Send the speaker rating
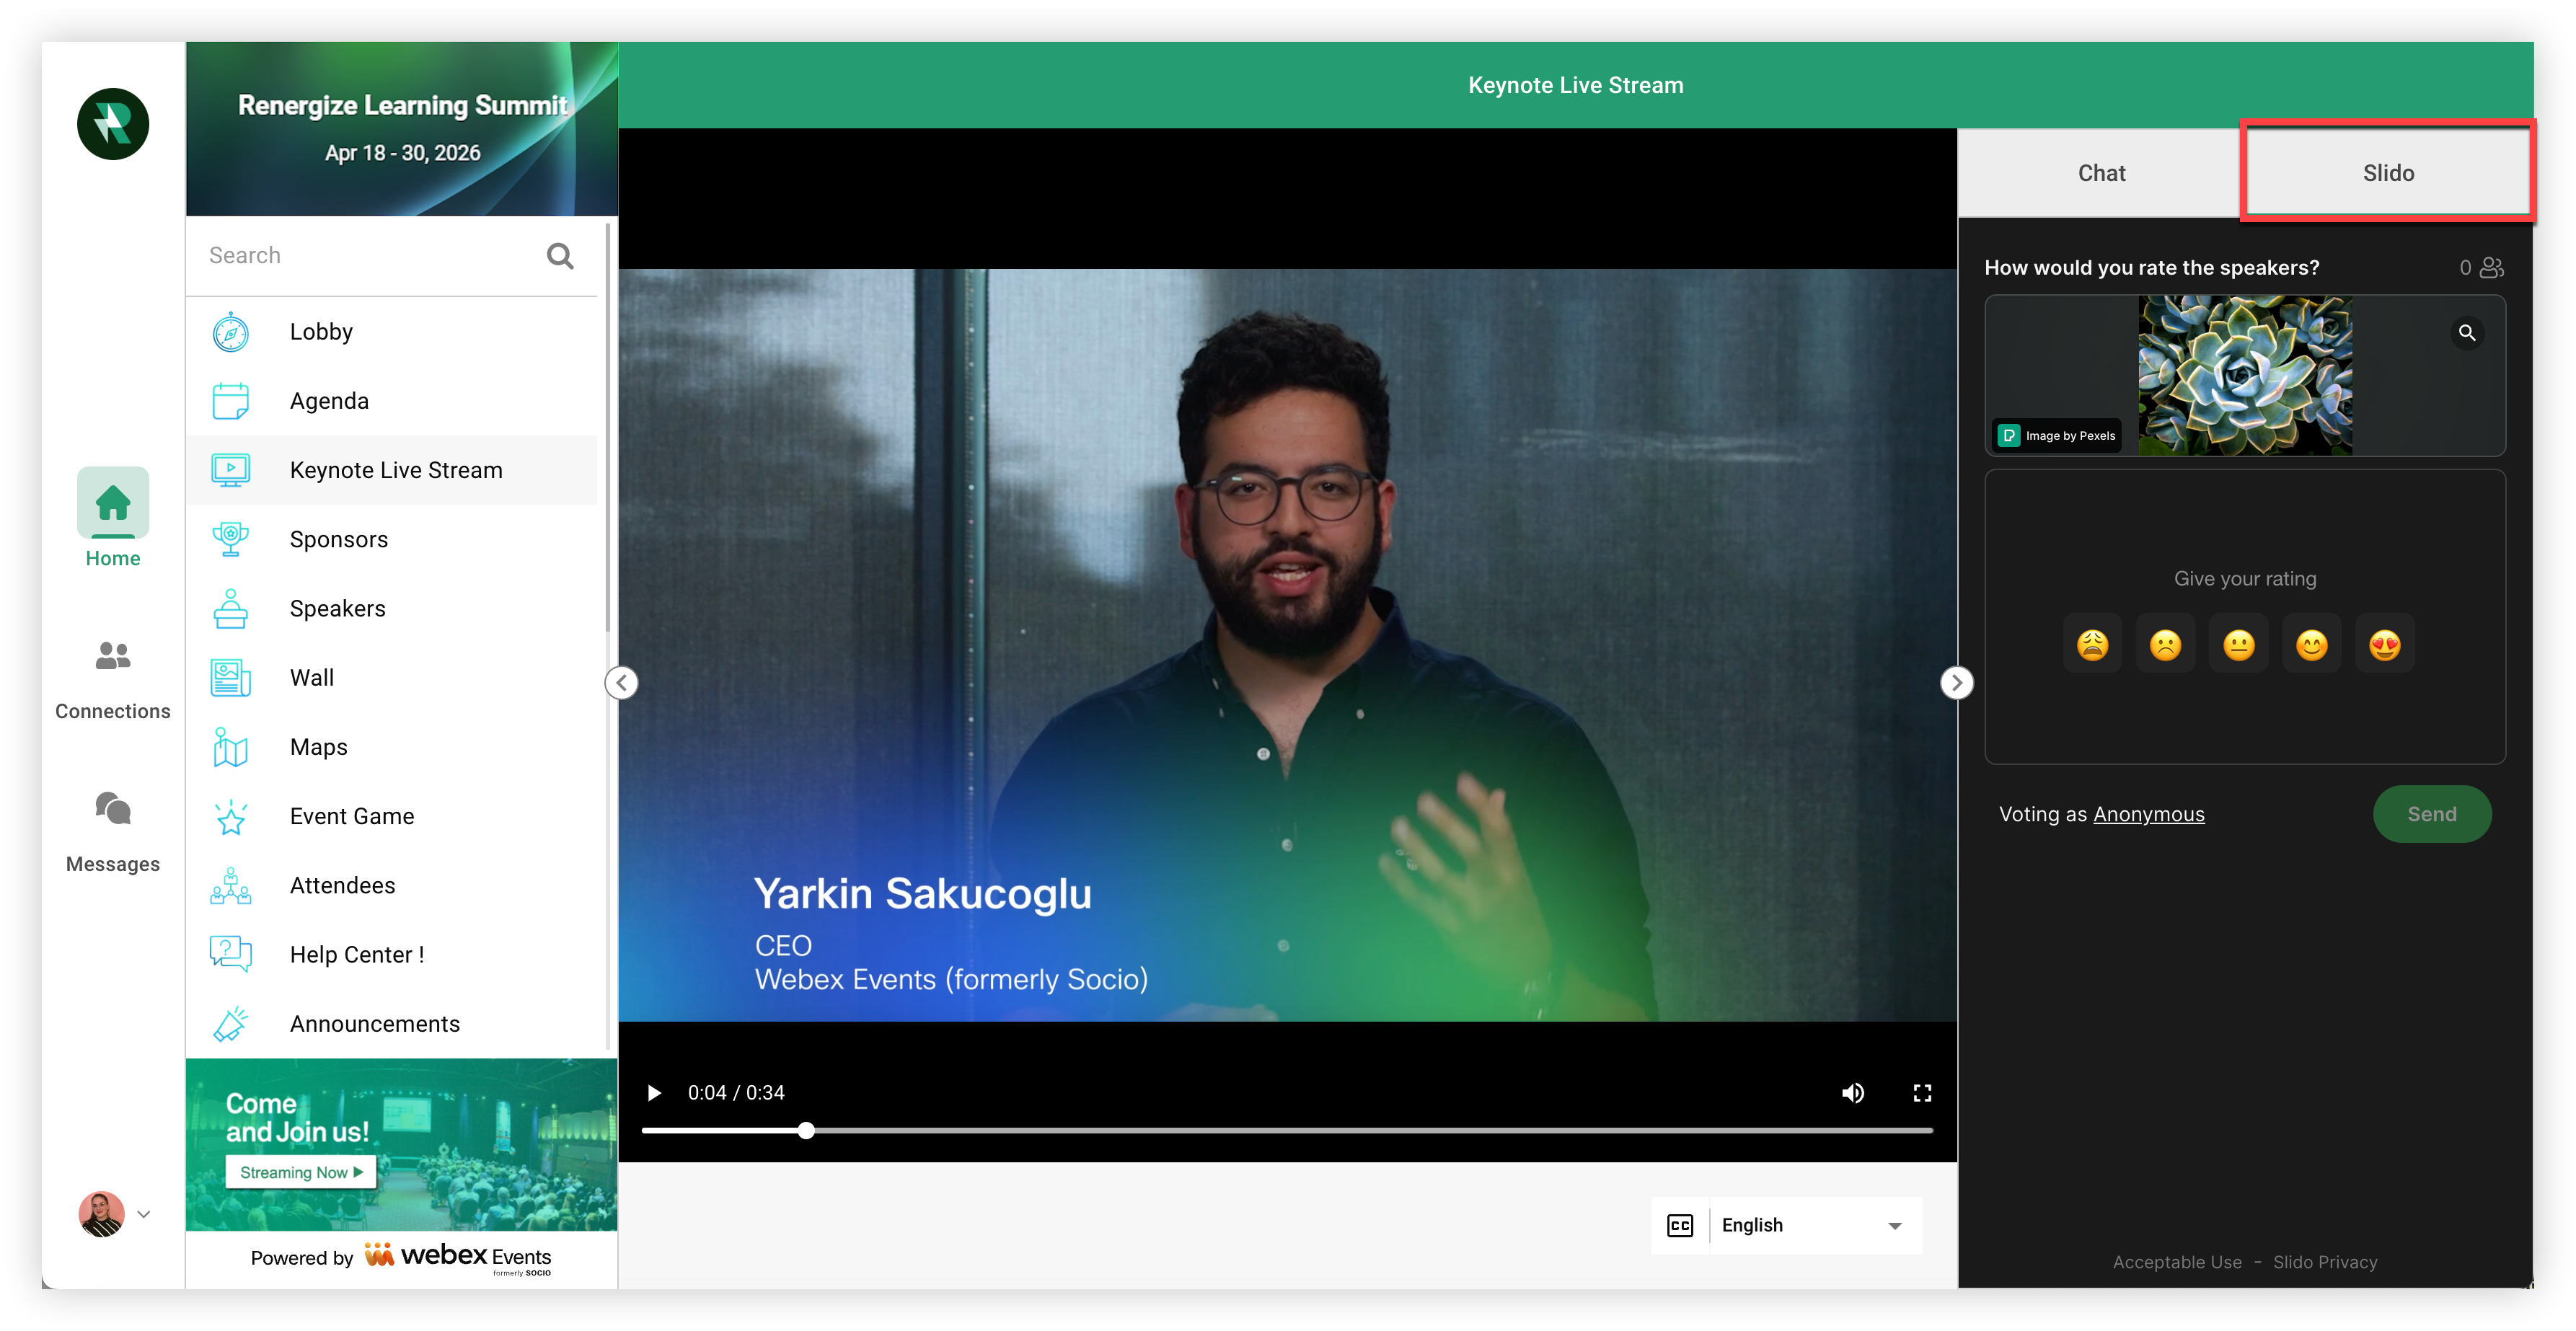The height and width of the screenshot is (1331, 2576). click(2432, 815)
